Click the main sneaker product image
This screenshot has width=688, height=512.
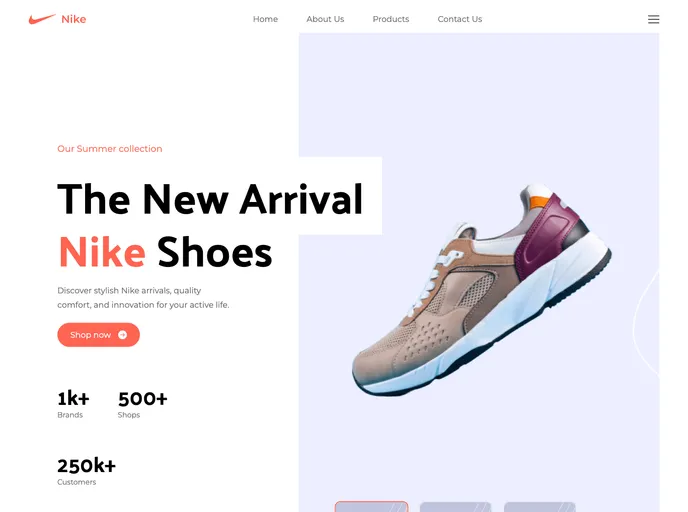(482, 290)
